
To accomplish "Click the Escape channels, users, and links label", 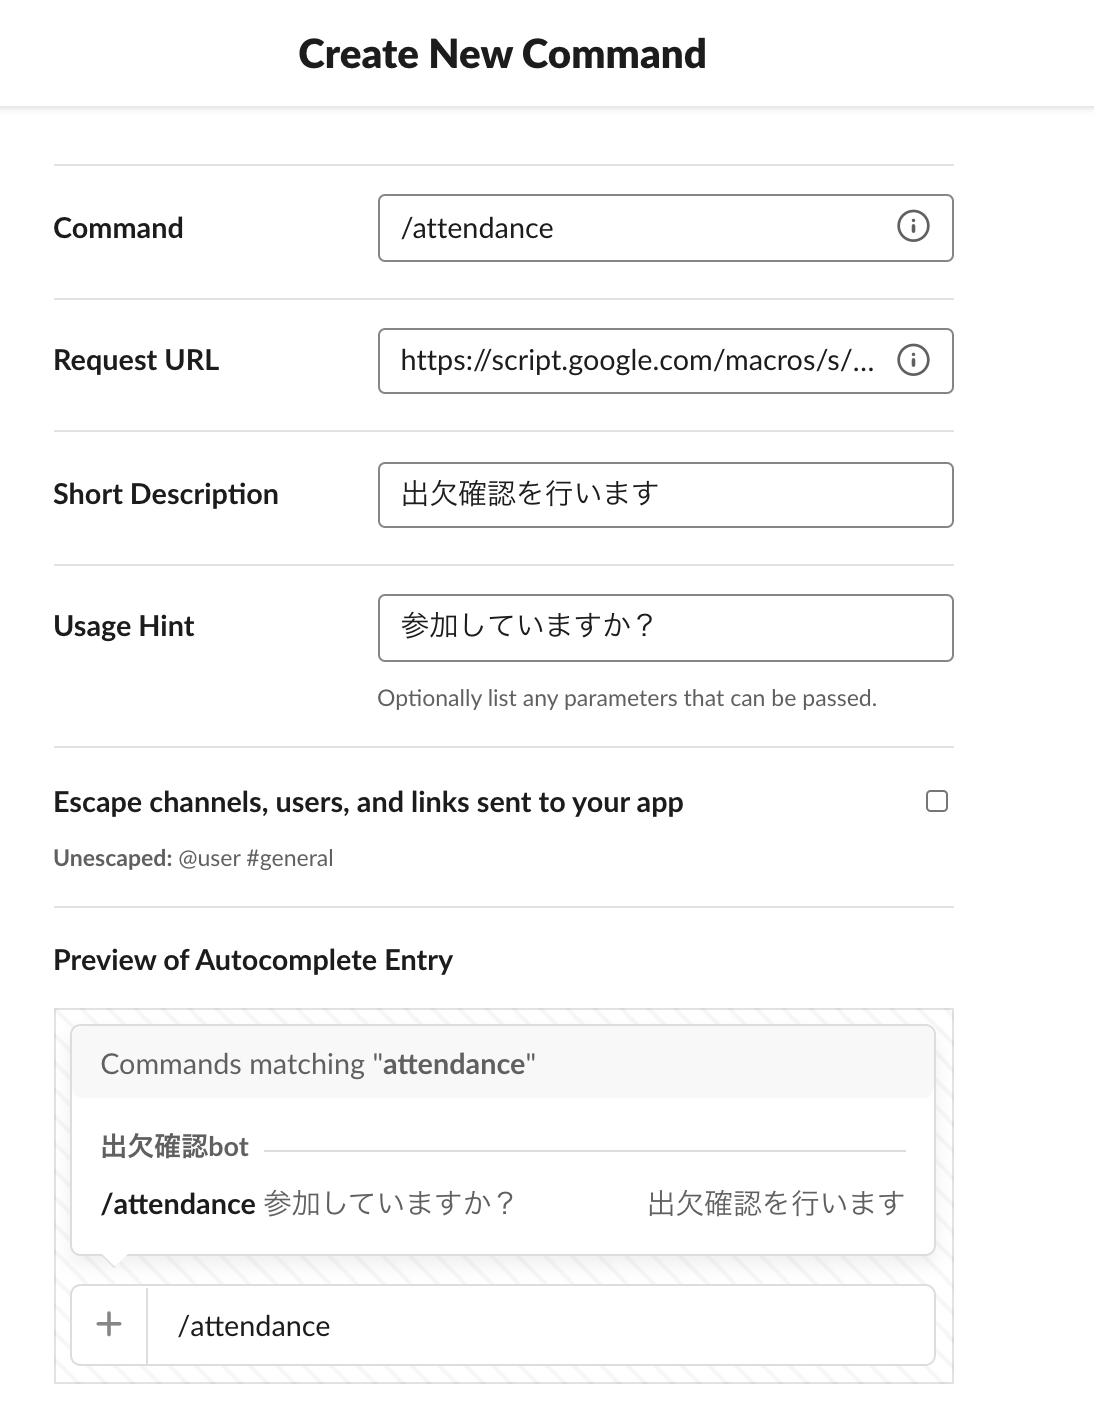I will tap(368, 802).
